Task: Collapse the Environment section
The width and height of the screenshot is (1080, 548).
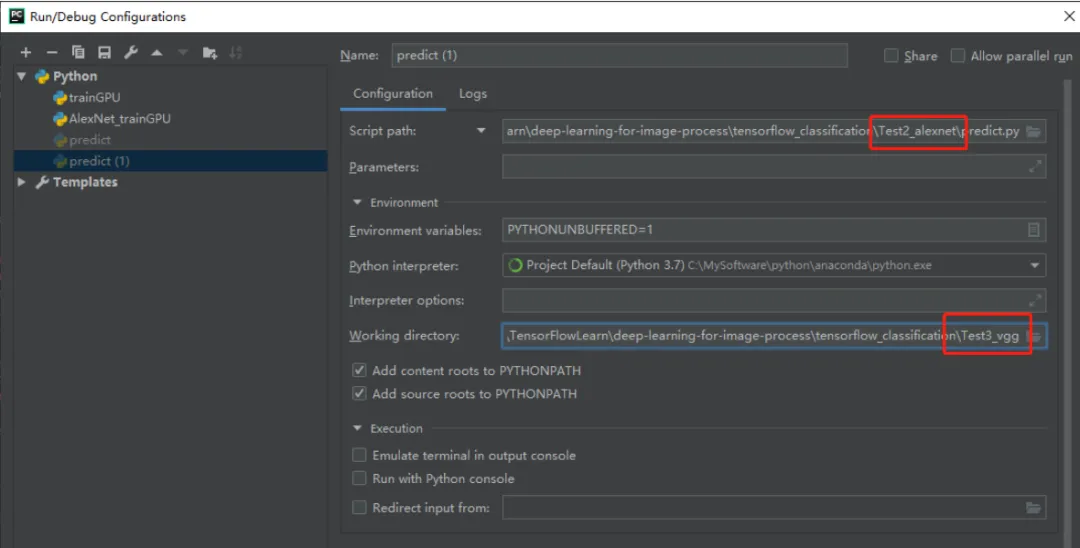Action: pos(358,203)
